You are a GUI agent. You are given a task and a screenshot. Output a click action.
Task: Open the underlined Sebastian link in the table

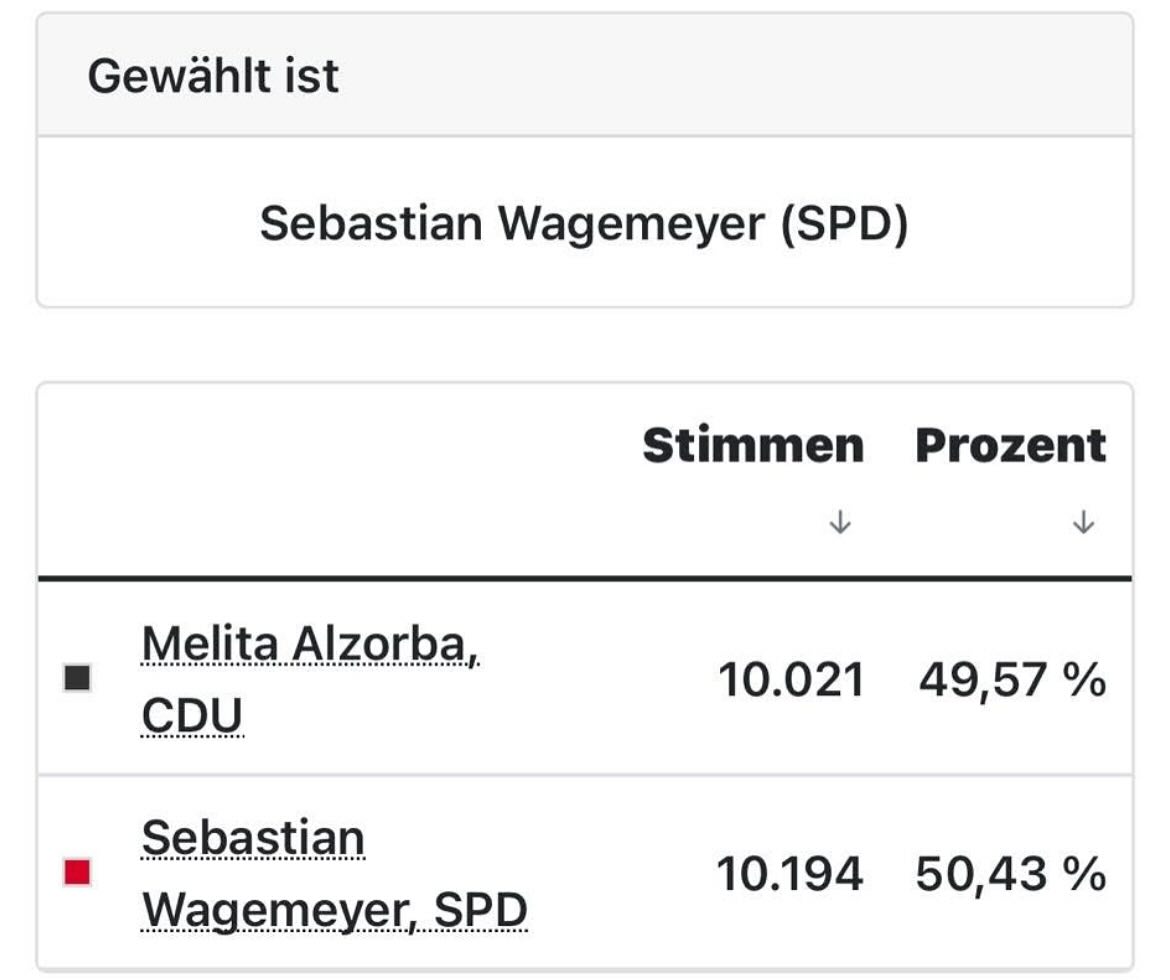(x=253, y=838)
